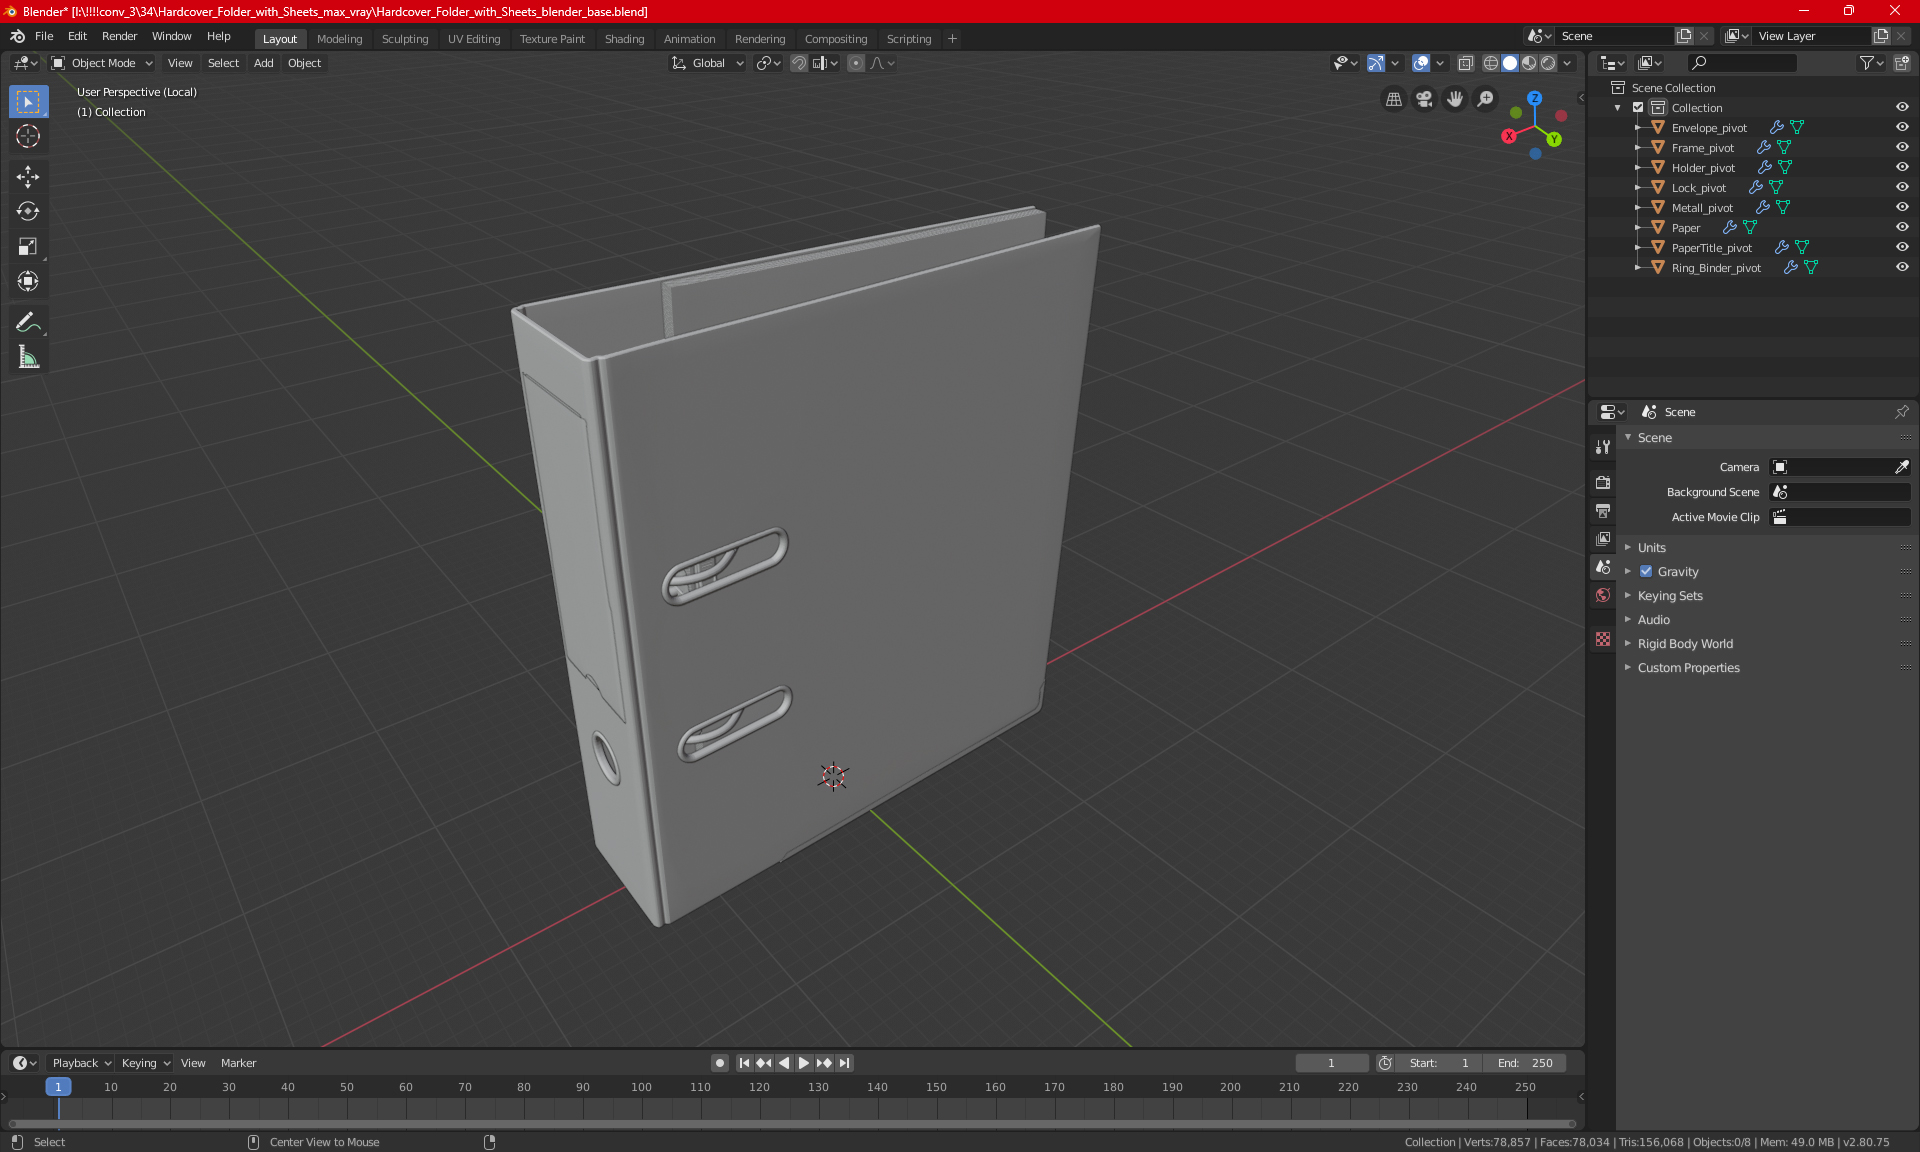Click the End frame field
The width and height of the screenshot is (1920, 1152).
(x=1525, y=1063)
